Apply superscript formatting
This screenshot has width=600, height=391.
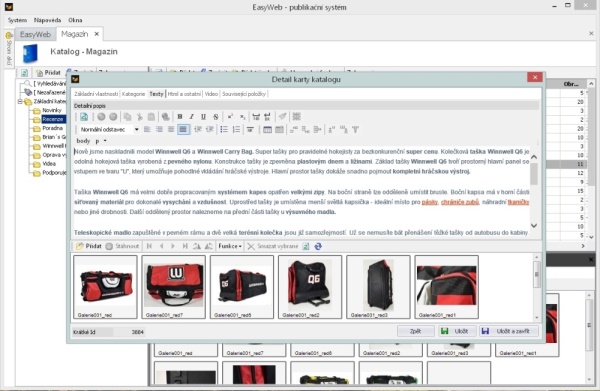230,117
